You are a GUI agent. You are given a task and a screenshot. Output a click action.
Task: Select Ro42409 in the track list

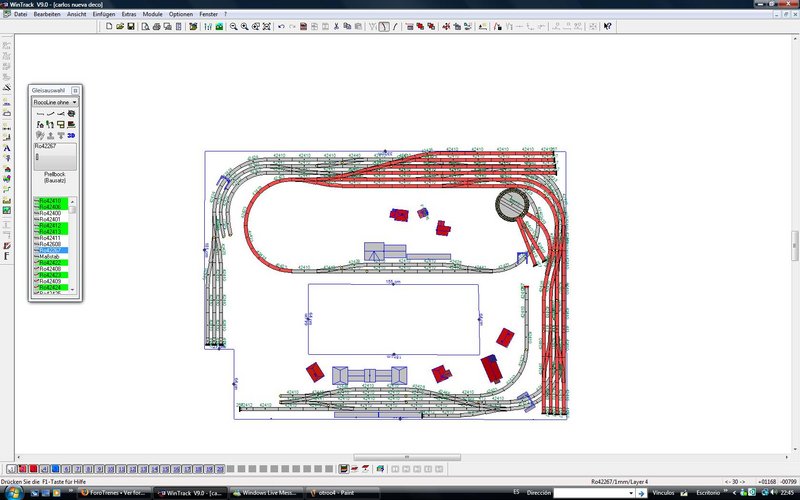tap(51, 281)
